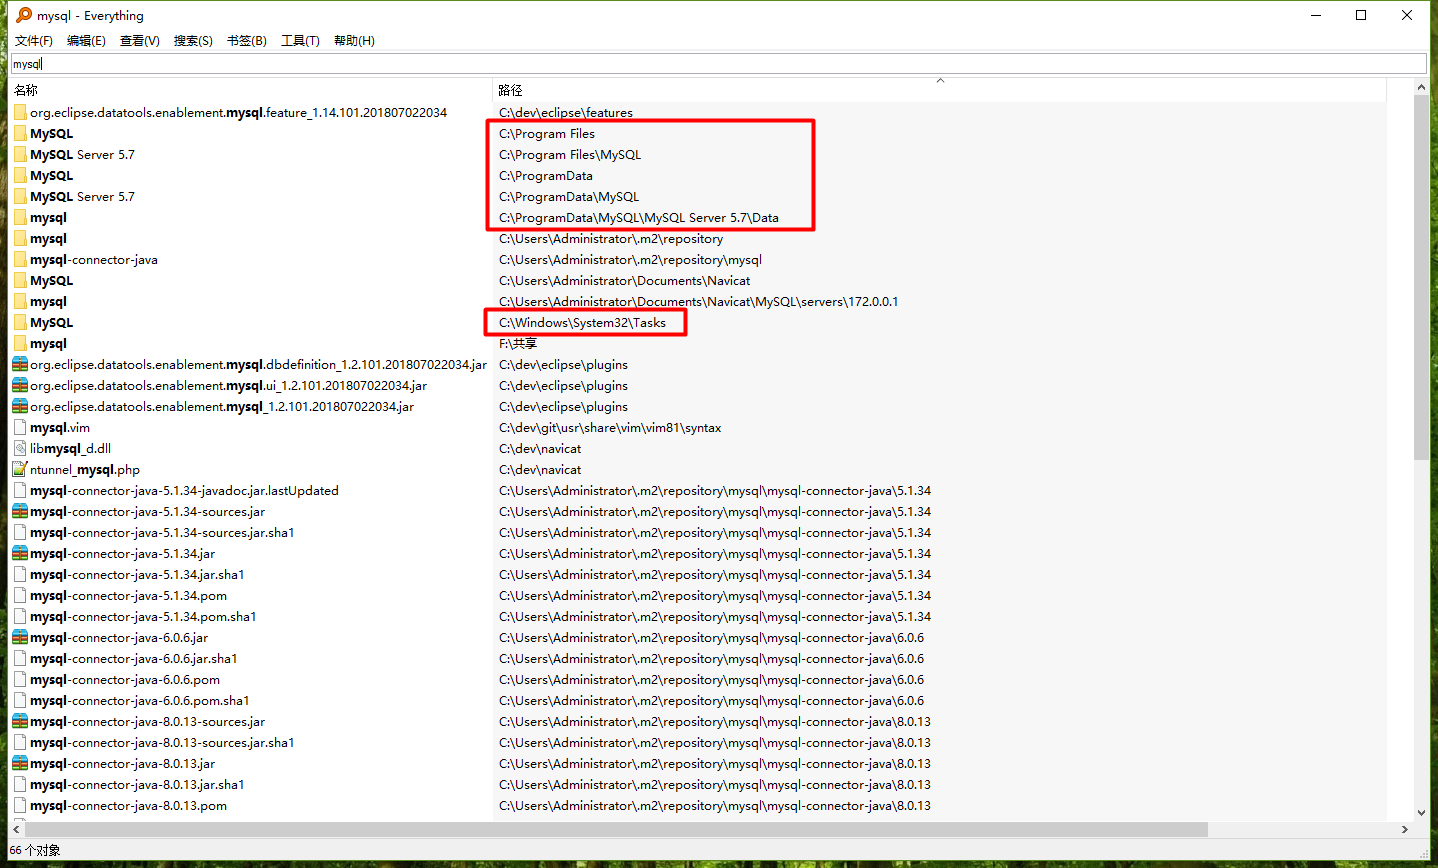Screen dimensions: 1438x868
Task: Click folder icon of MySQL in System32\Tasks
Action: pyautogui.click(x=20, y=322)
